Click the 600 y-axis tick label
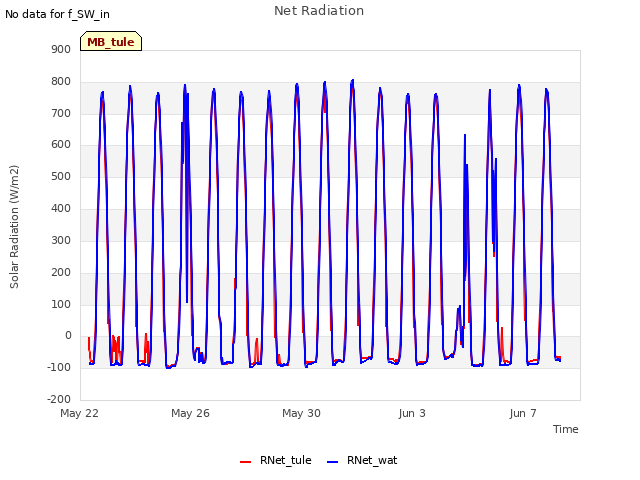This screenshot has width=640, height=480. coord(61,144)
